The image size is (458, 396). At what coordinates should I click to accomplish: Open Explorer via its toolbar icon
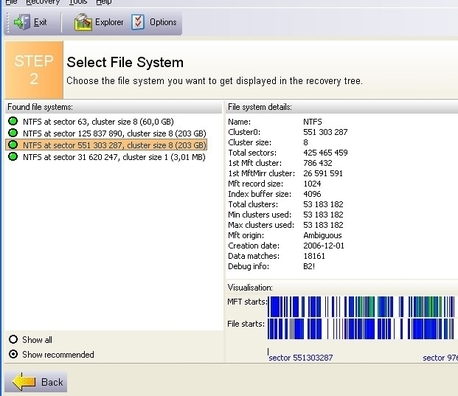pos(83,22)
